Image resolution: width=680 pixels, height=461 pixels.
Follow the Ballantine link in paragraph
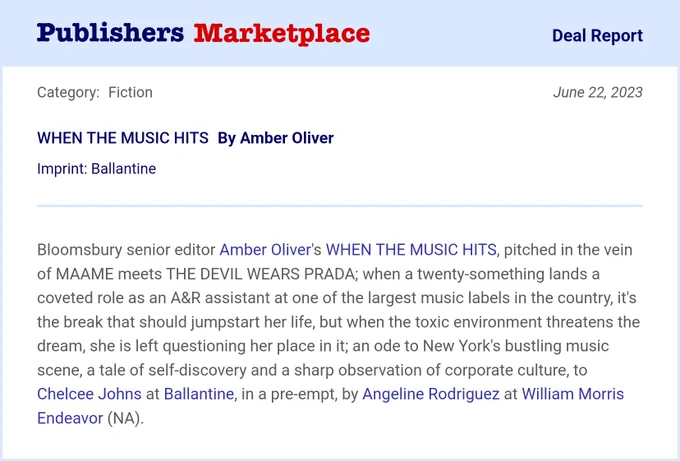point(199,394)
